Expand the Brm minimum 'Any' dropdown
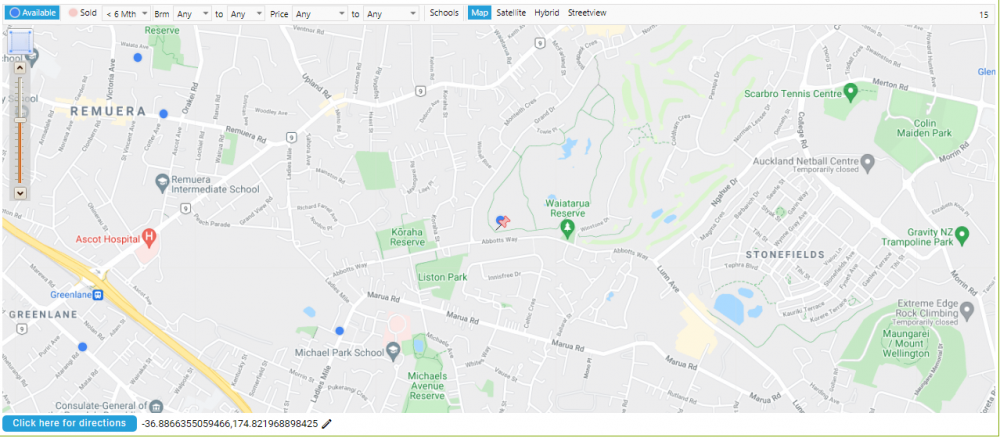 [193, 13]
